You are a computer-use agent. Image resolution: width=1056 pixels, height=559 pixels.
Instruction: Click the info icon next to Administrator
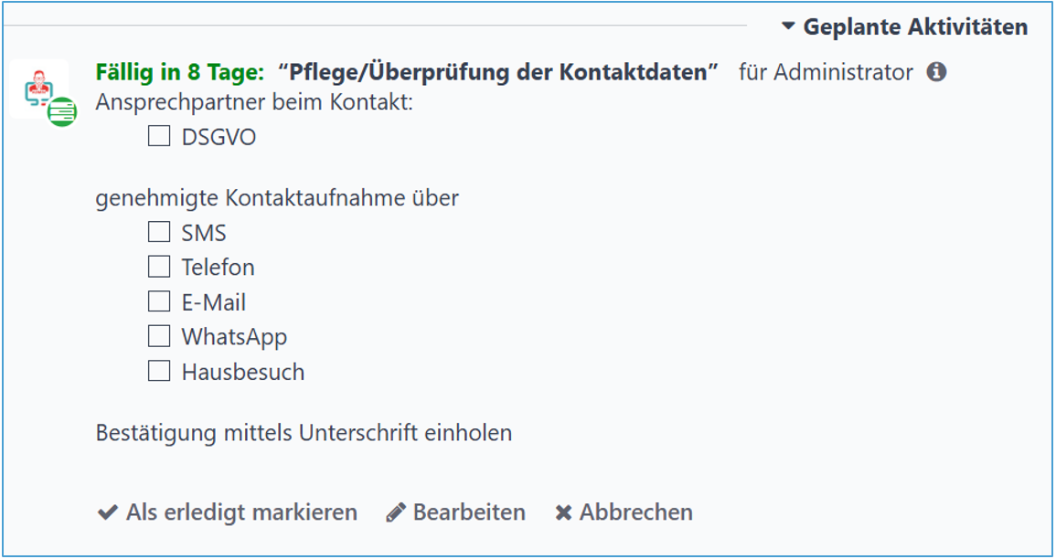(x=937, y=72)
